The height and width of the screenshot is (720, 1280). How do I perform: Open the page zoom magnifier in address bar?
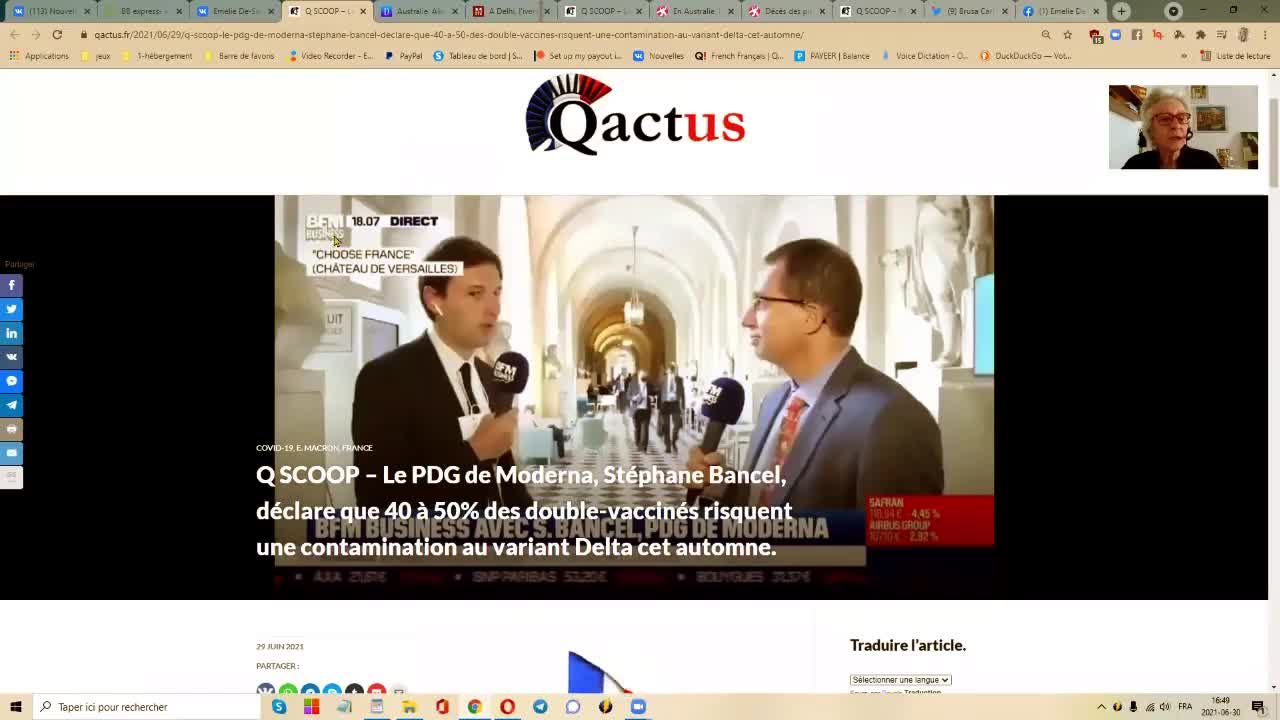point(1046,34)
